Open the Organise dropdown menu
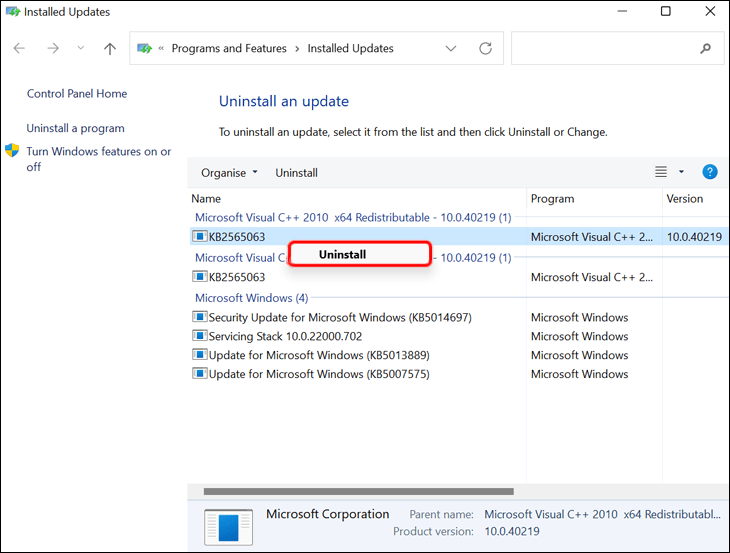Screen dimensions: 730x553 pos(229,173)
